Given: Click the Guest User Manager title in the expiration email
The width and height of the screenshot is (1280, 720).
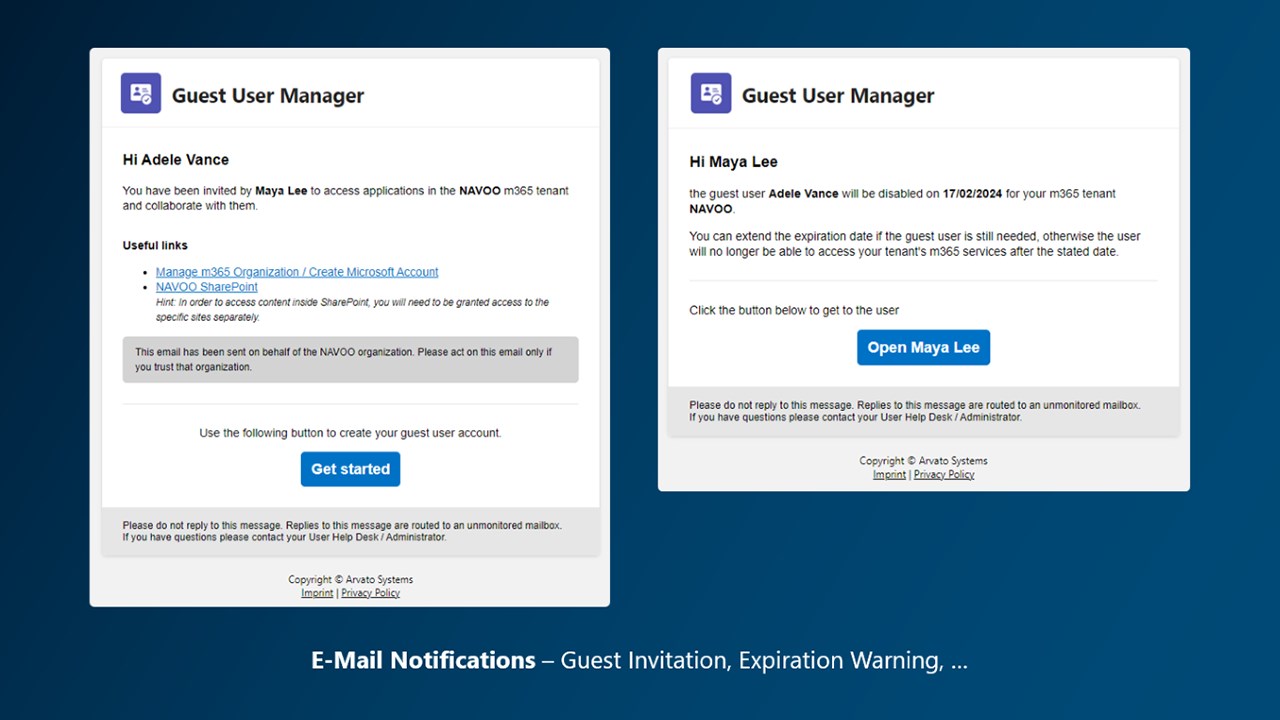Looking at the screenshot, I should pos(838,96).
